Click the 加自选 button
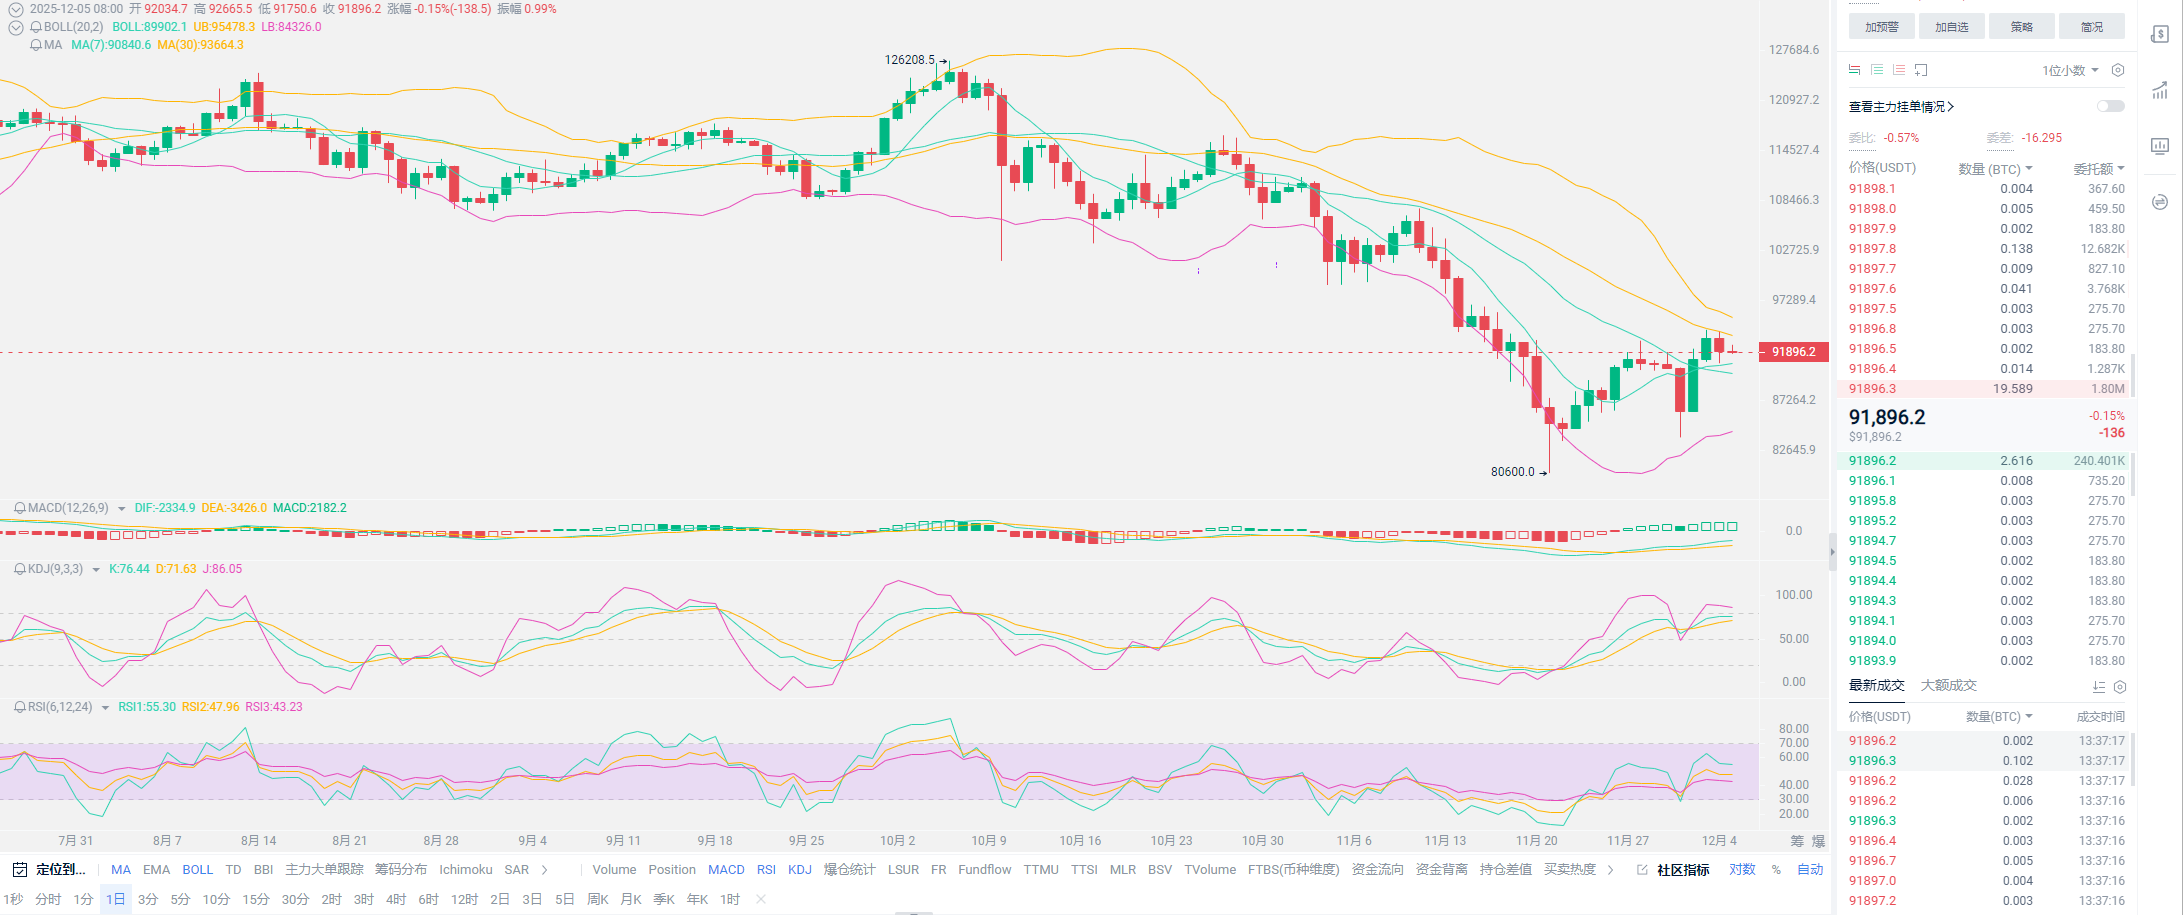 pyautogui.click(x=1951, y=27)
